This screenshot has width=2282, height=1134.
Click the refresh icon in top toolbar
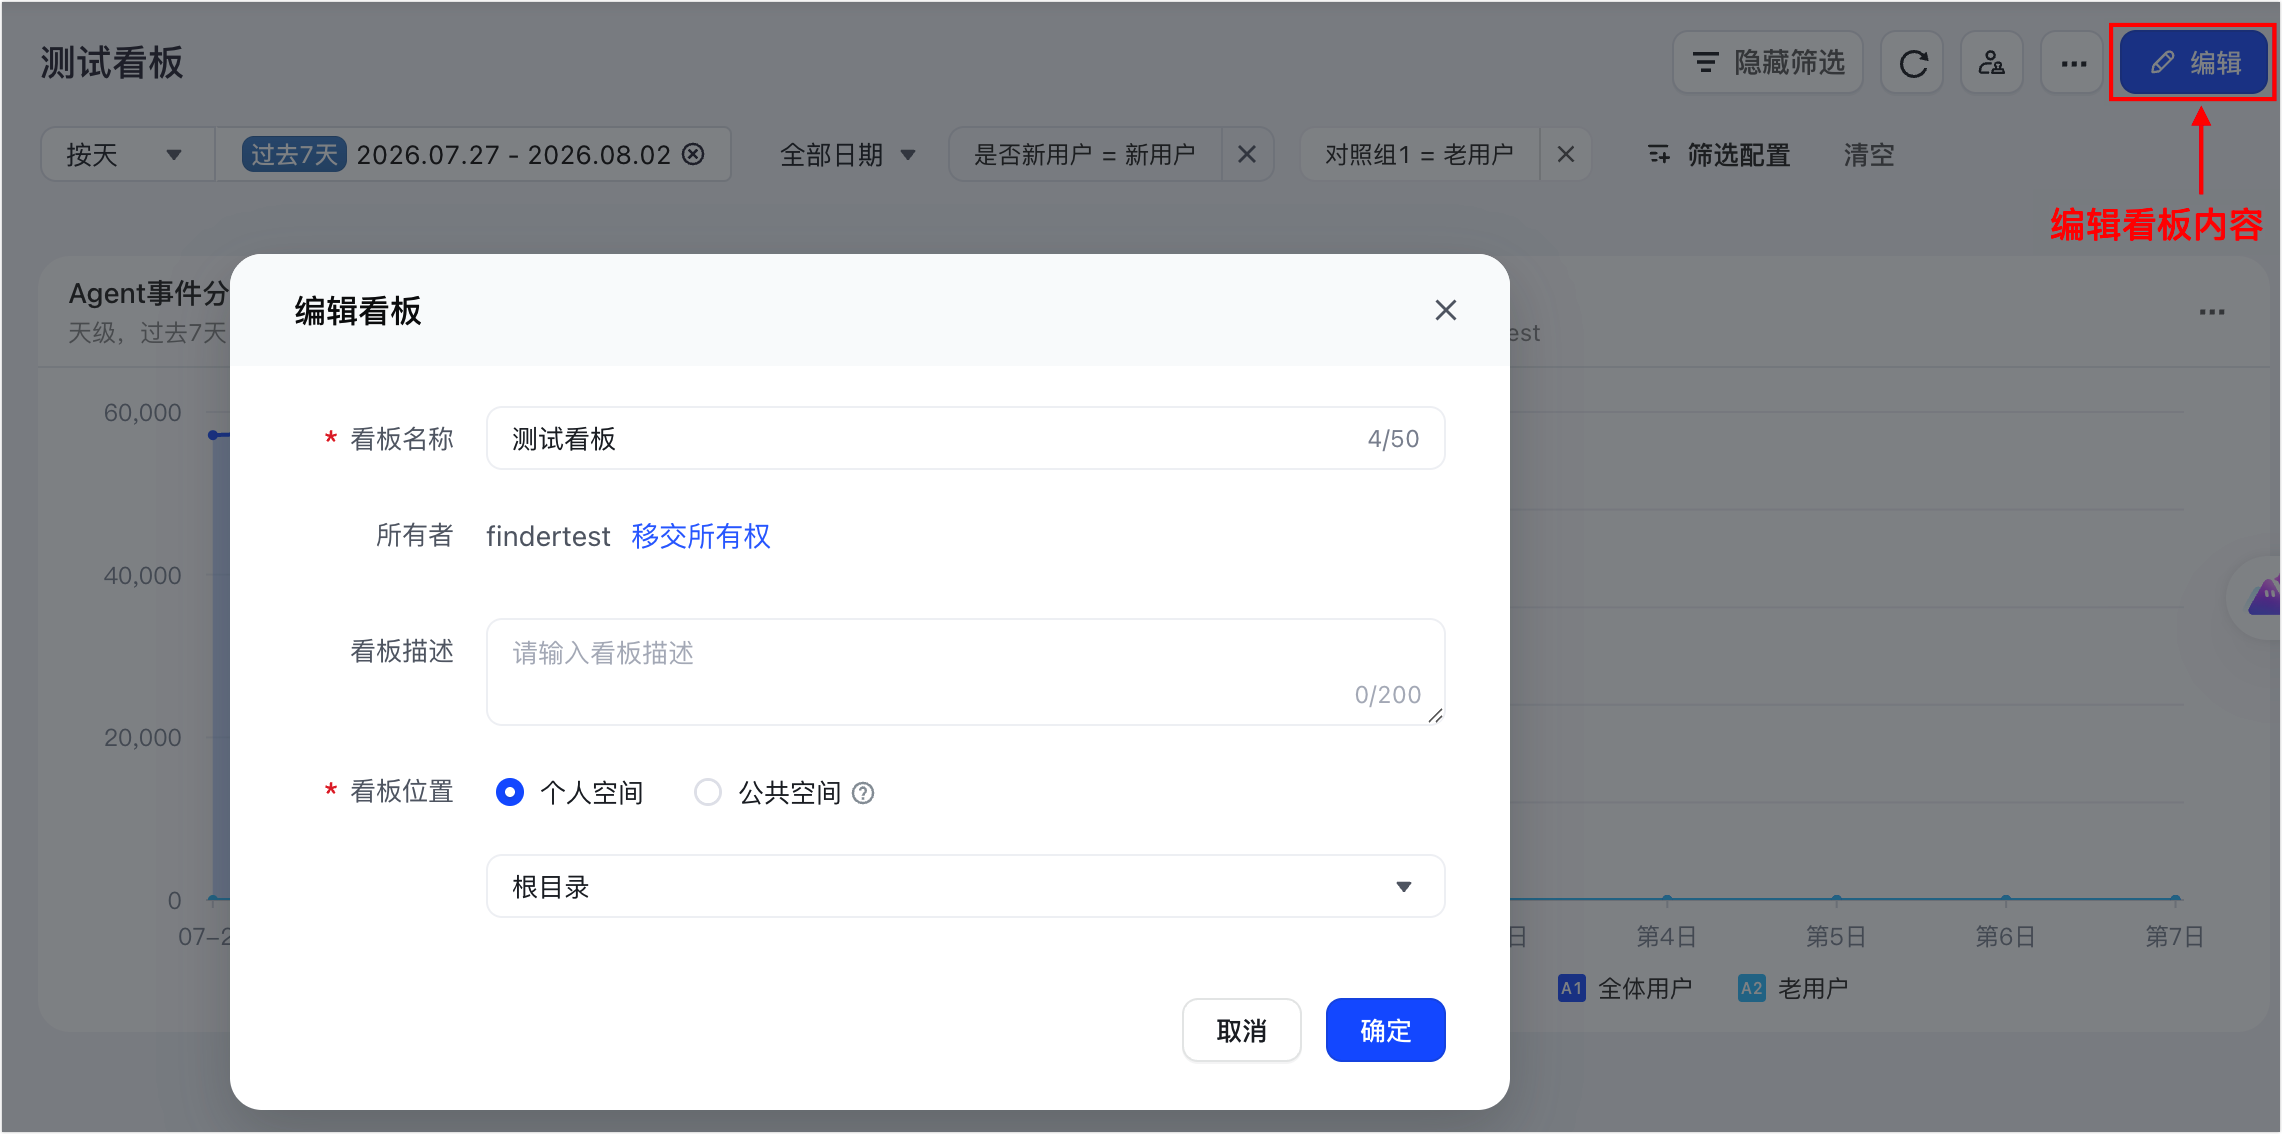[x=1912, y=63]
